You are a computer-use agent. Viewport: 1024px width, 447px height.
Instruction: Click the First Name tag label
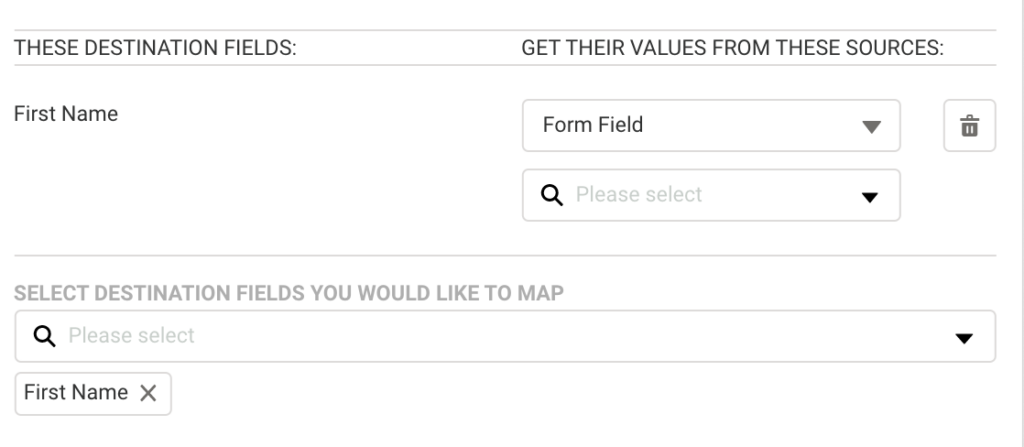[76, 392]
